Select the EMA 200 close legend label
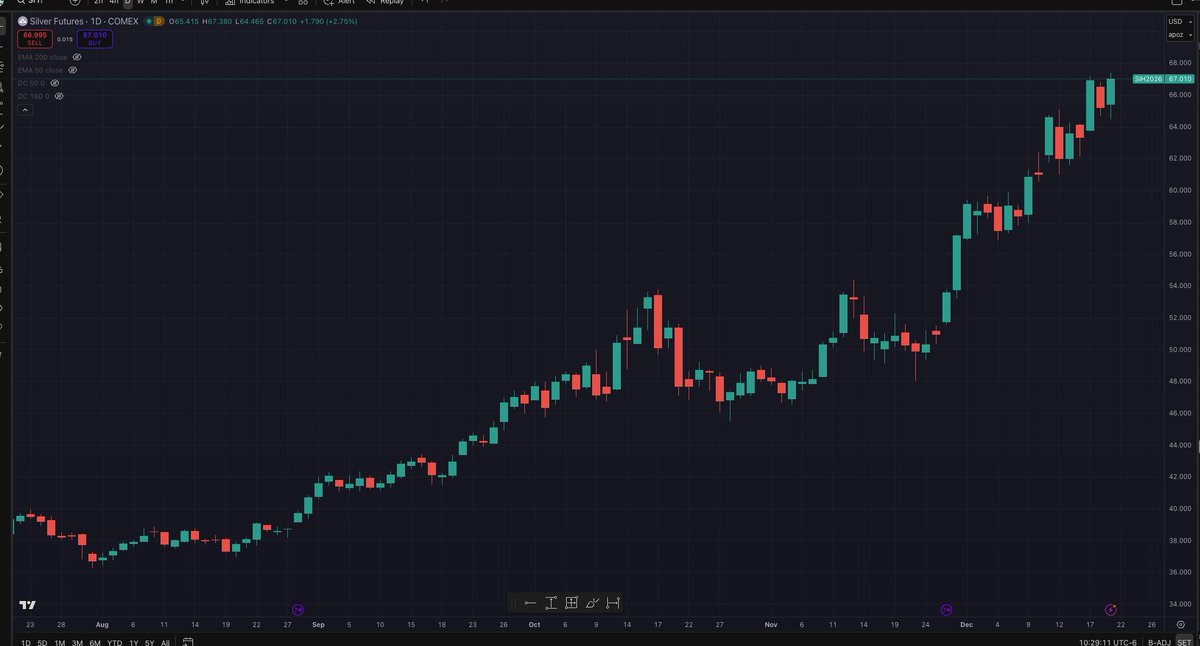The height and width of the screenshot is (646, 1200). [42, 57]
